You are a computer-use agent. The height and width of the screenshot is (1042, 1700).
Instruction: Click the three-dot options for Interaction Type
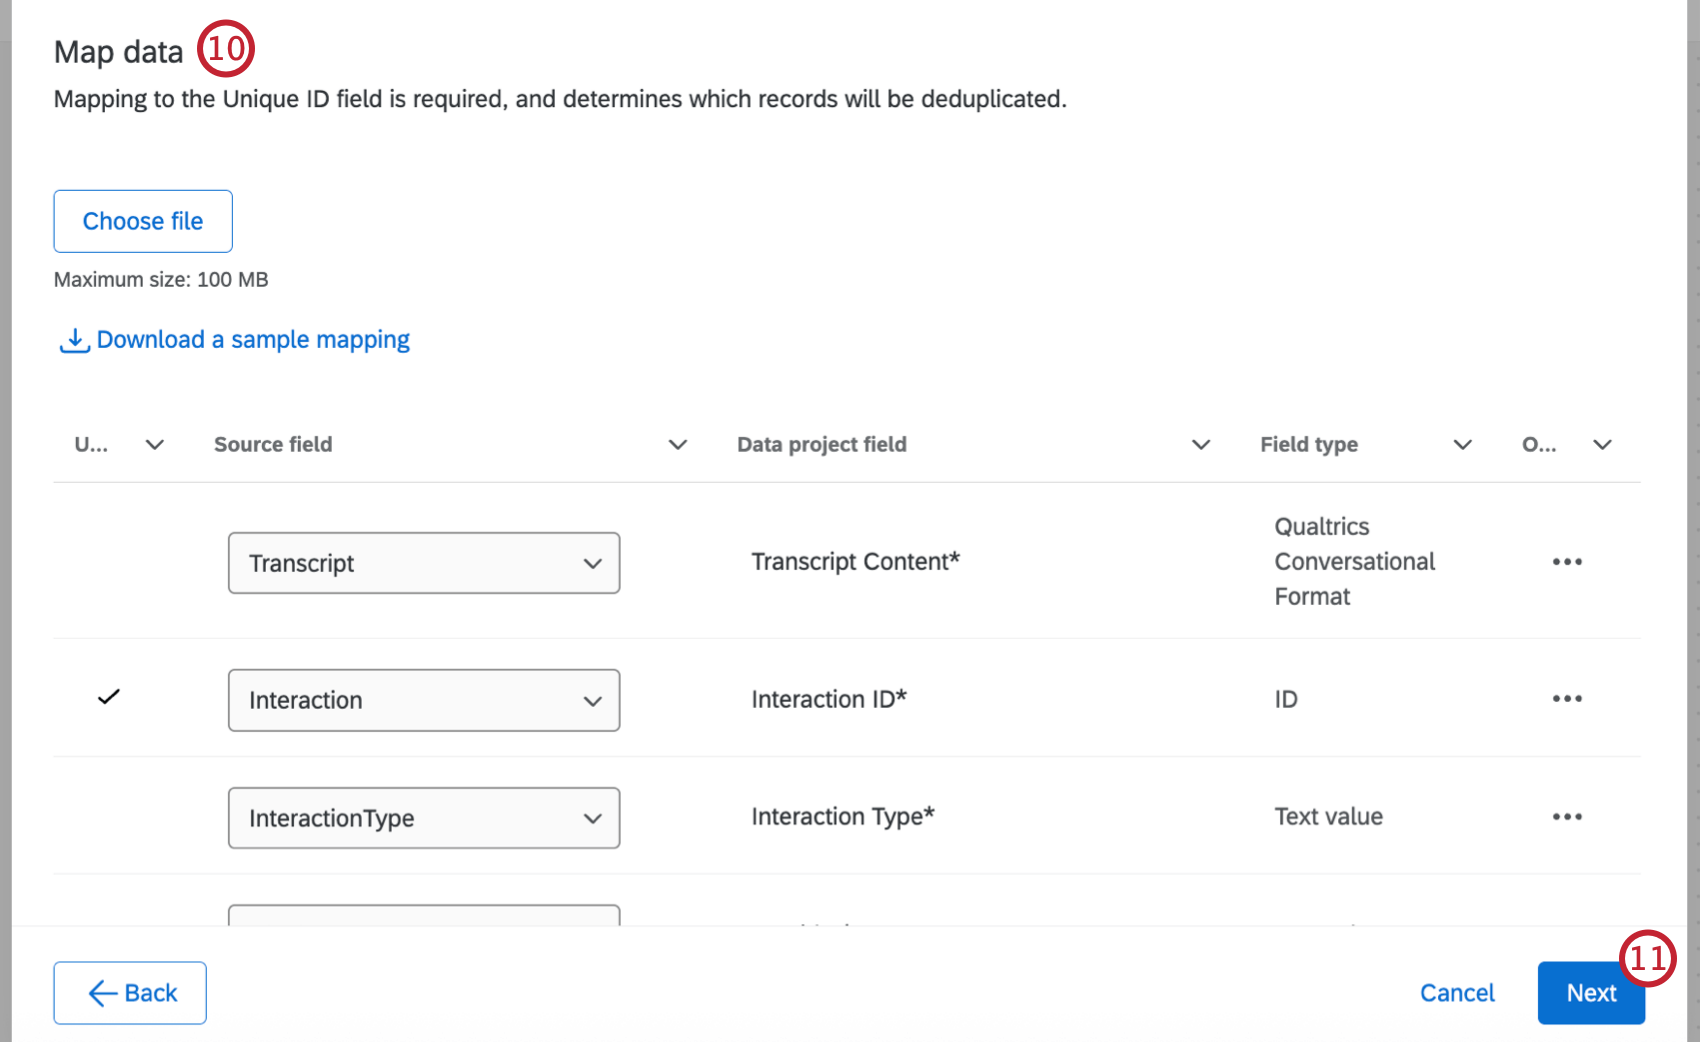coord(1567,816)
